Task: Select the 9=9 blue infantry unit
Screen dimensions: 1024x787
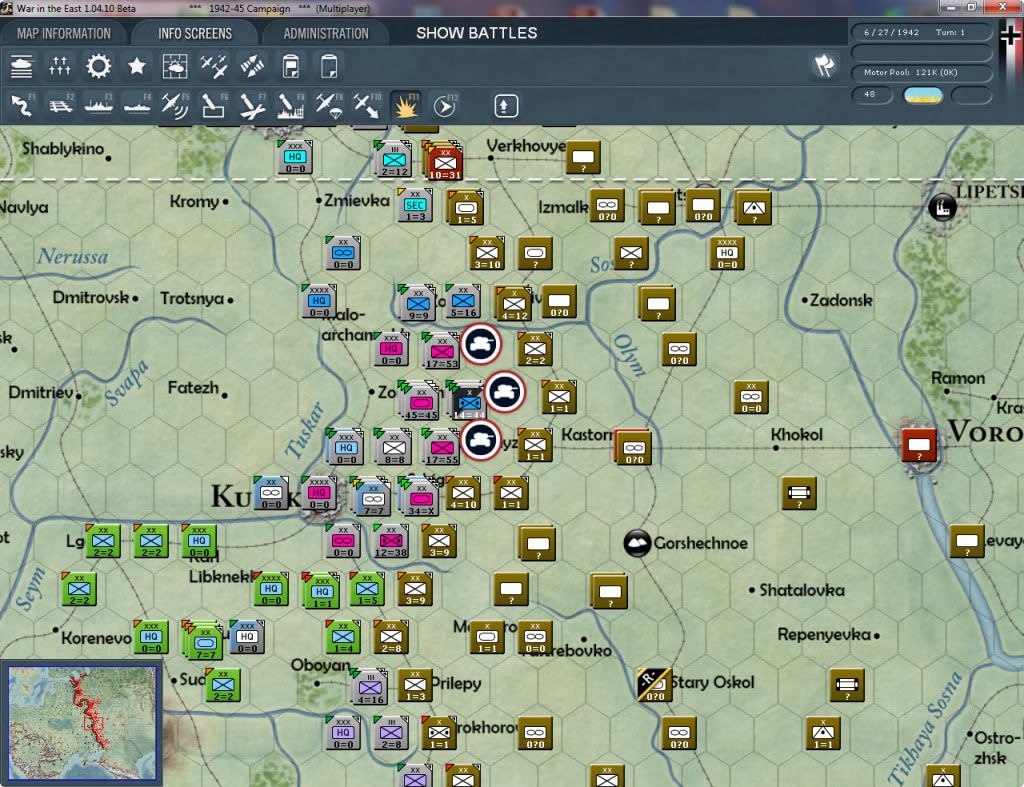Action: coord(417,304)
